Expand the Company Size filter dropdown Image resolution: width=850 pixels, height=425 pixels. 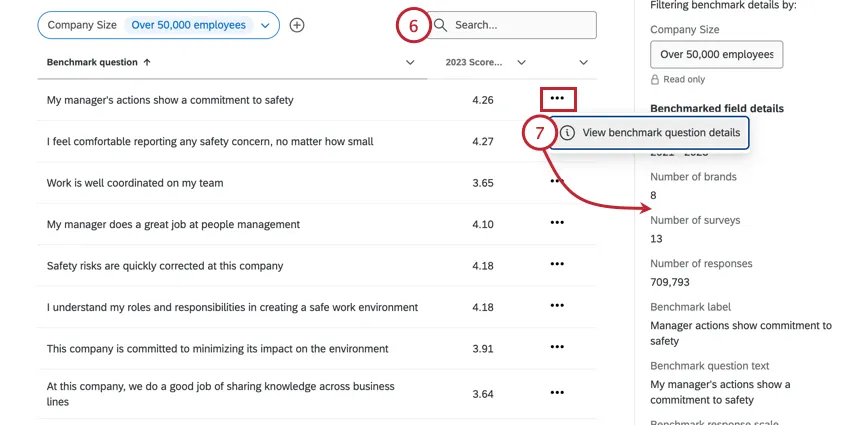click(x=264, y=25)
